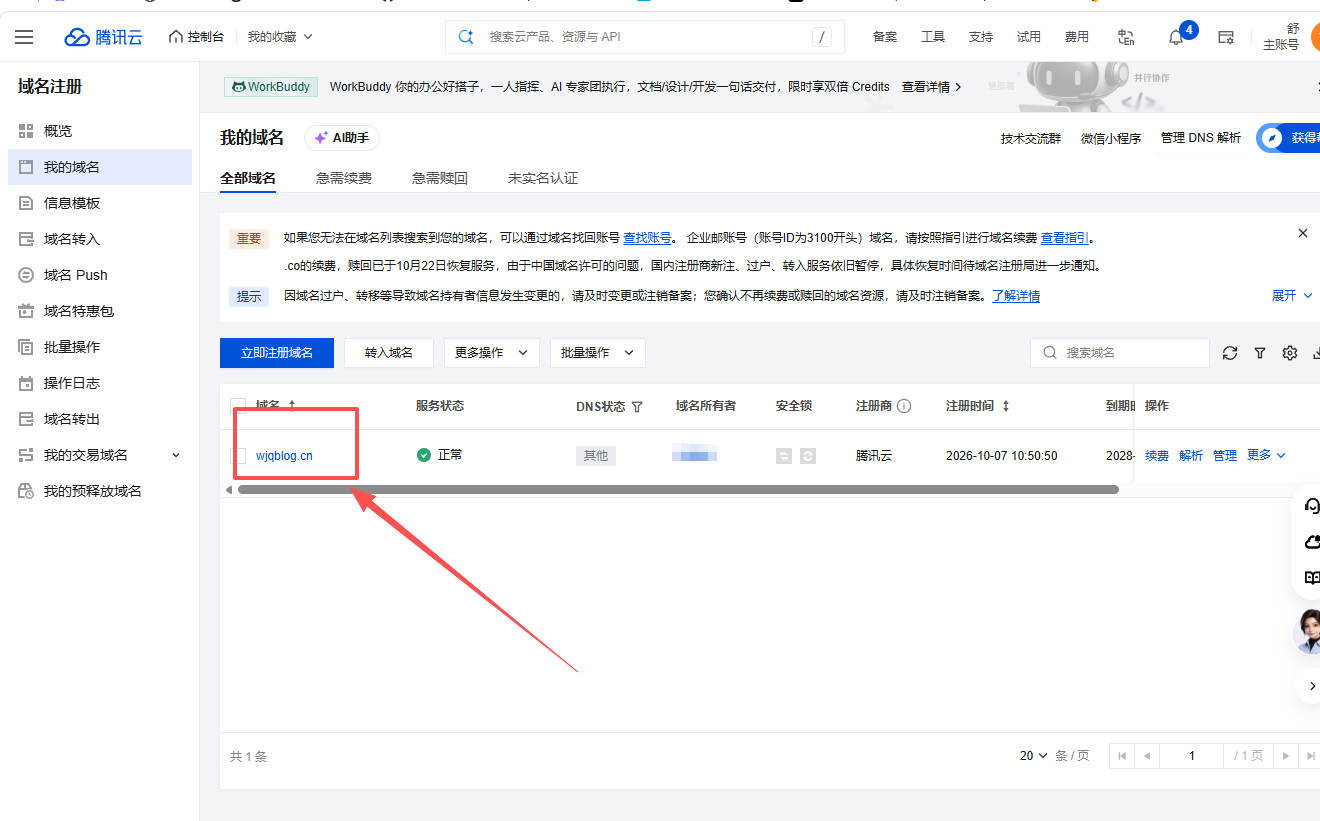The image size is (1320, 821).
Task: Click 解析 for wjqblog.cn
Action: (x=1191, y=456)
